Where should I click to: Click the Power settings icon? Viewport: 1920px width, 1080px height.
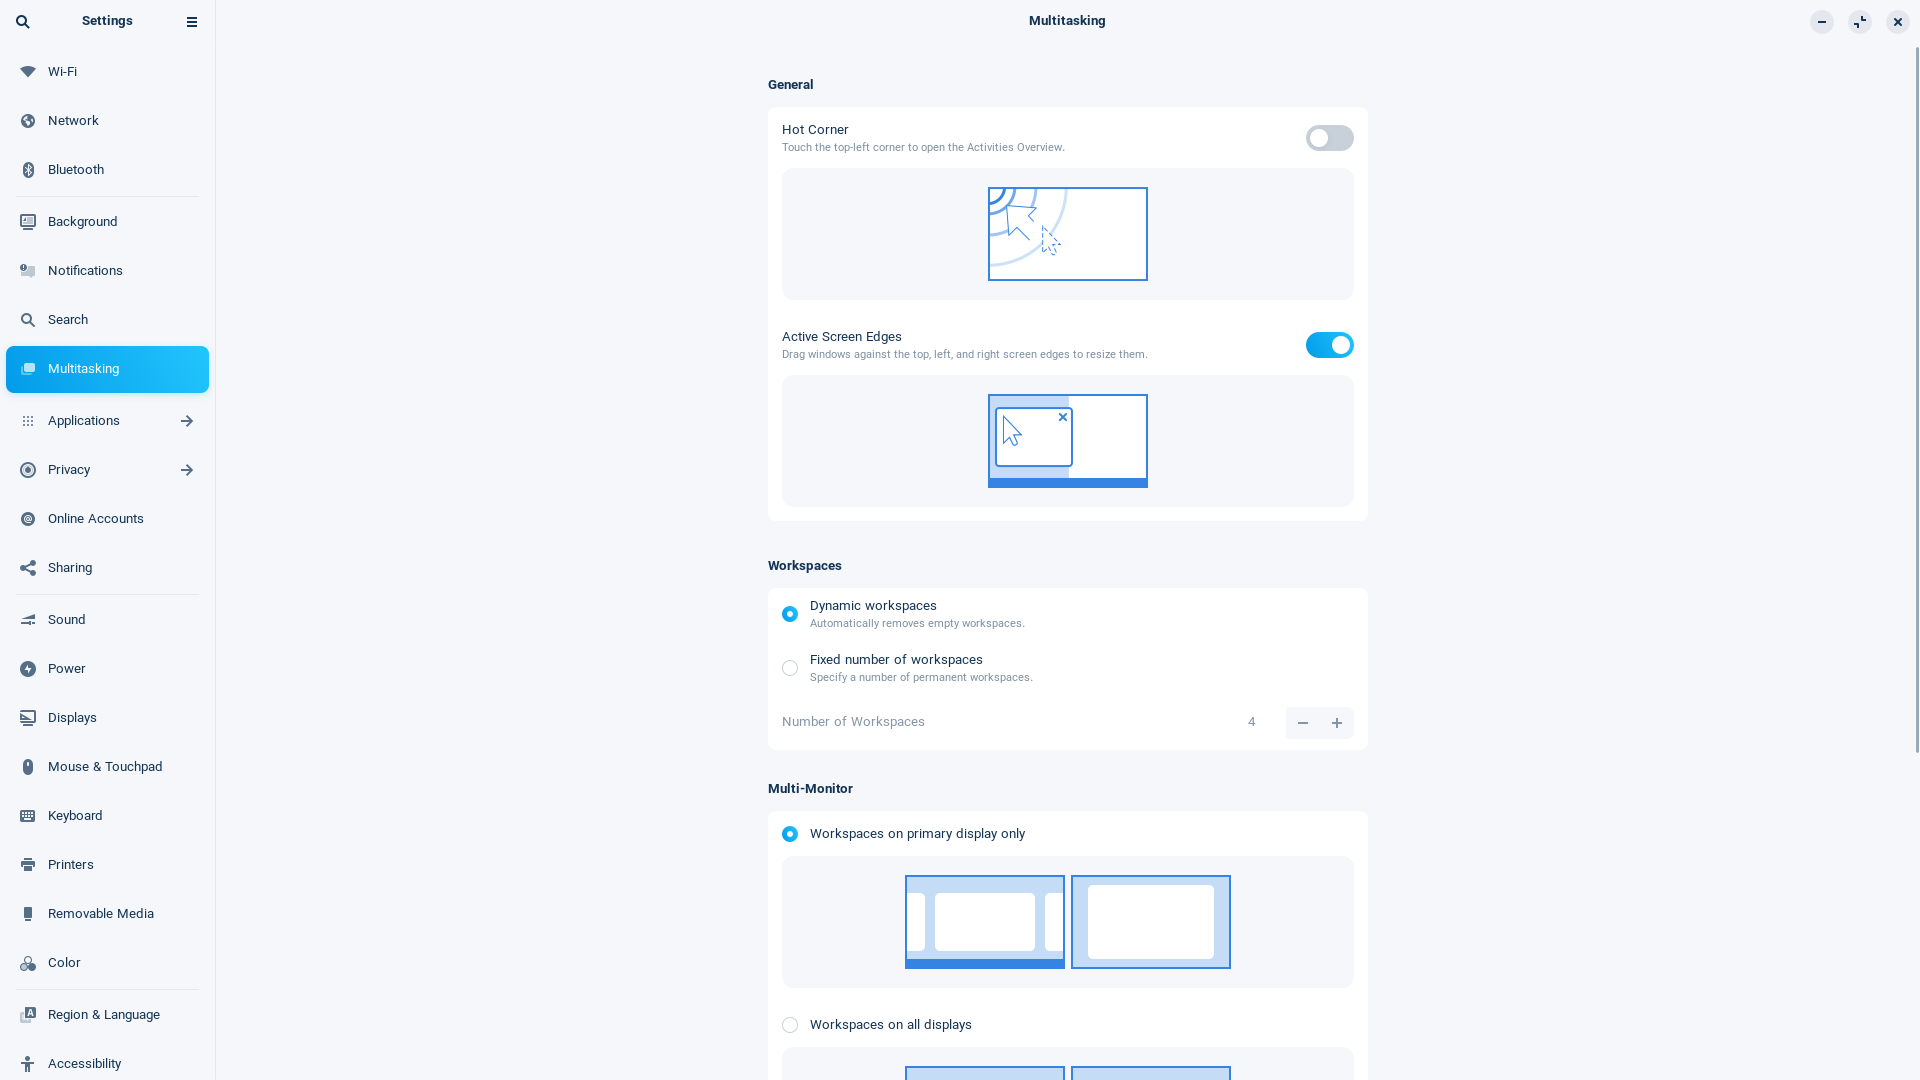[x=28, y=669]
